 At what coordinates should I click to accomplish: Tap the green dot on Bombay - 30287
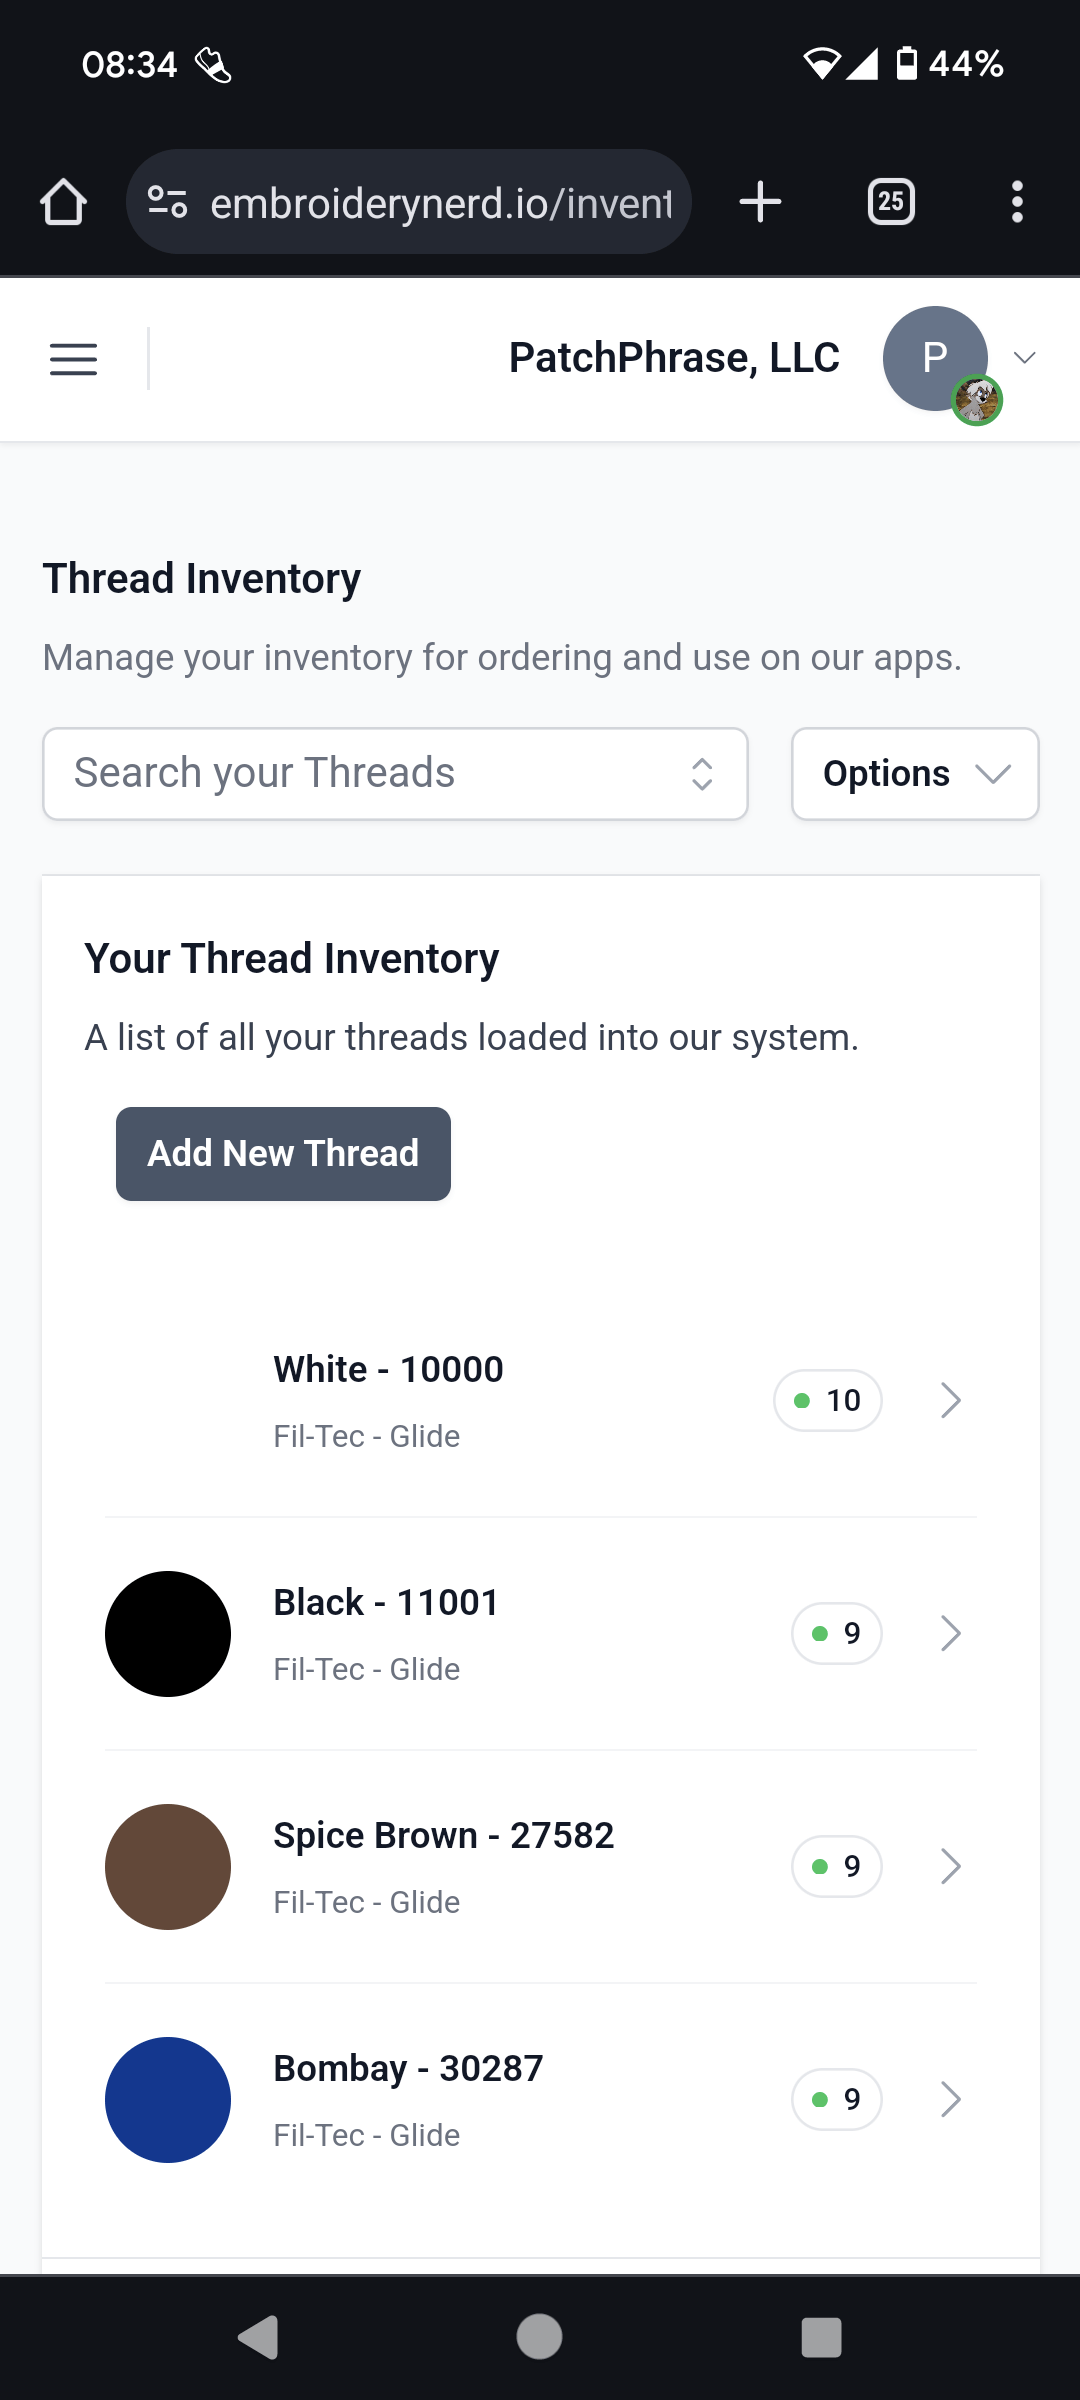820,2099
